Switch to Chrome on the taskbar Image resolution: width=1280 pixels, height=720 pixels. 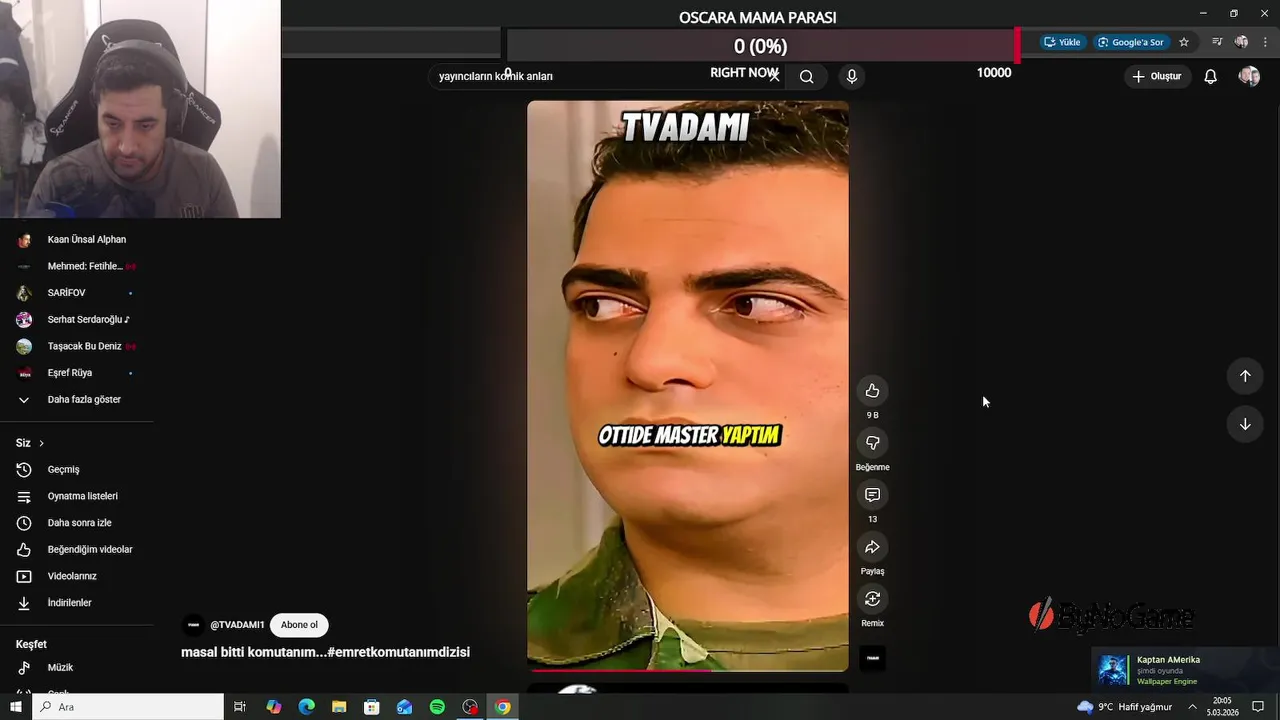coord(503,707)
